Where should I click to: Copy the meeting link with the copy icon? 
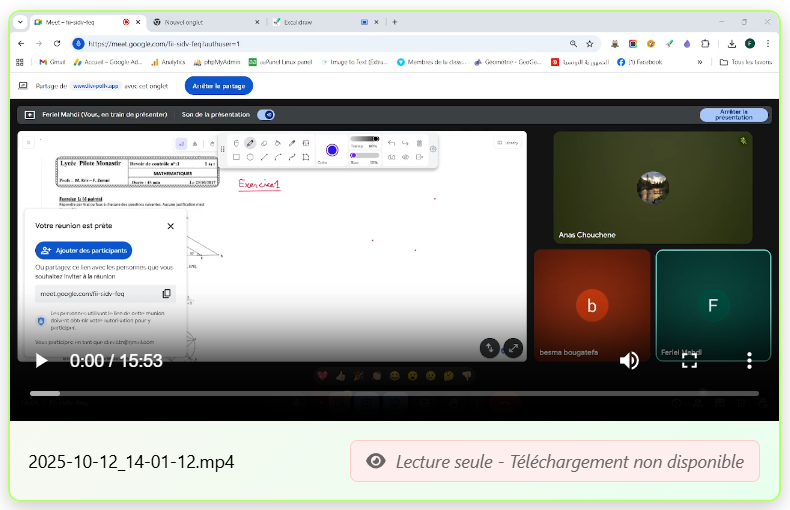166,294
